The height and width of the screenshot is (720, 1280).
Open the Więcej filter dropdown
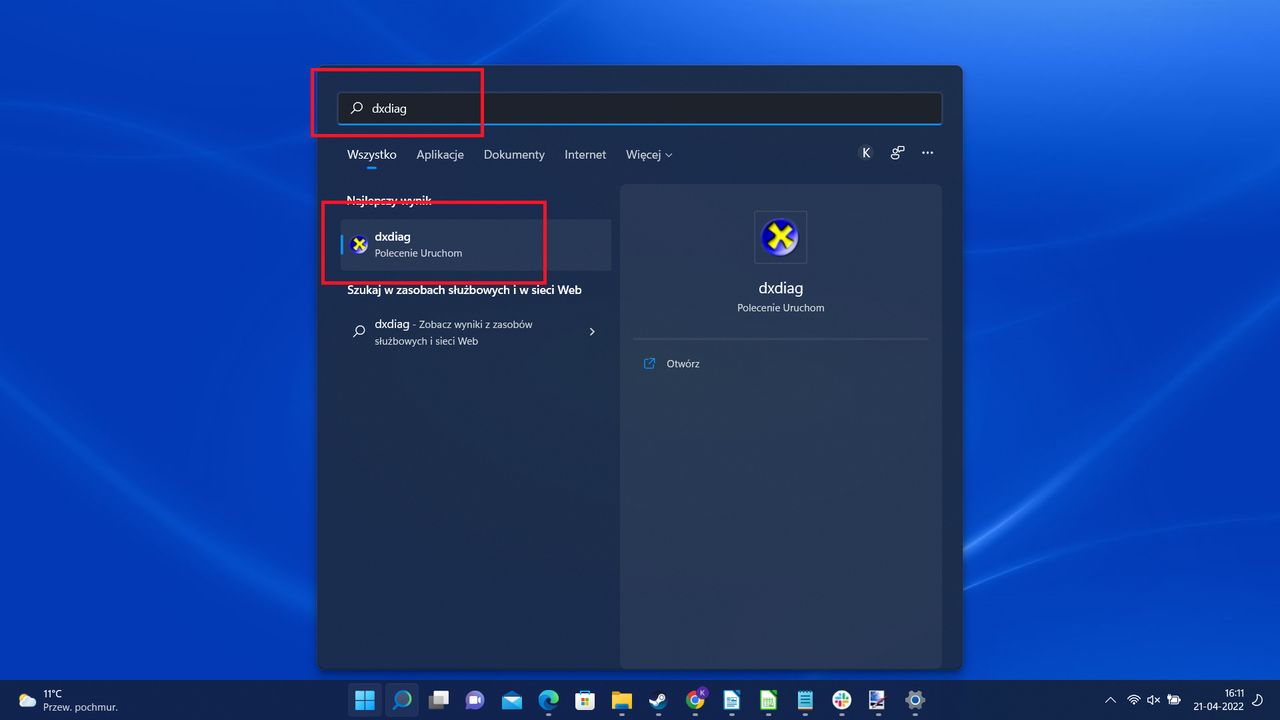click(648, 155)
